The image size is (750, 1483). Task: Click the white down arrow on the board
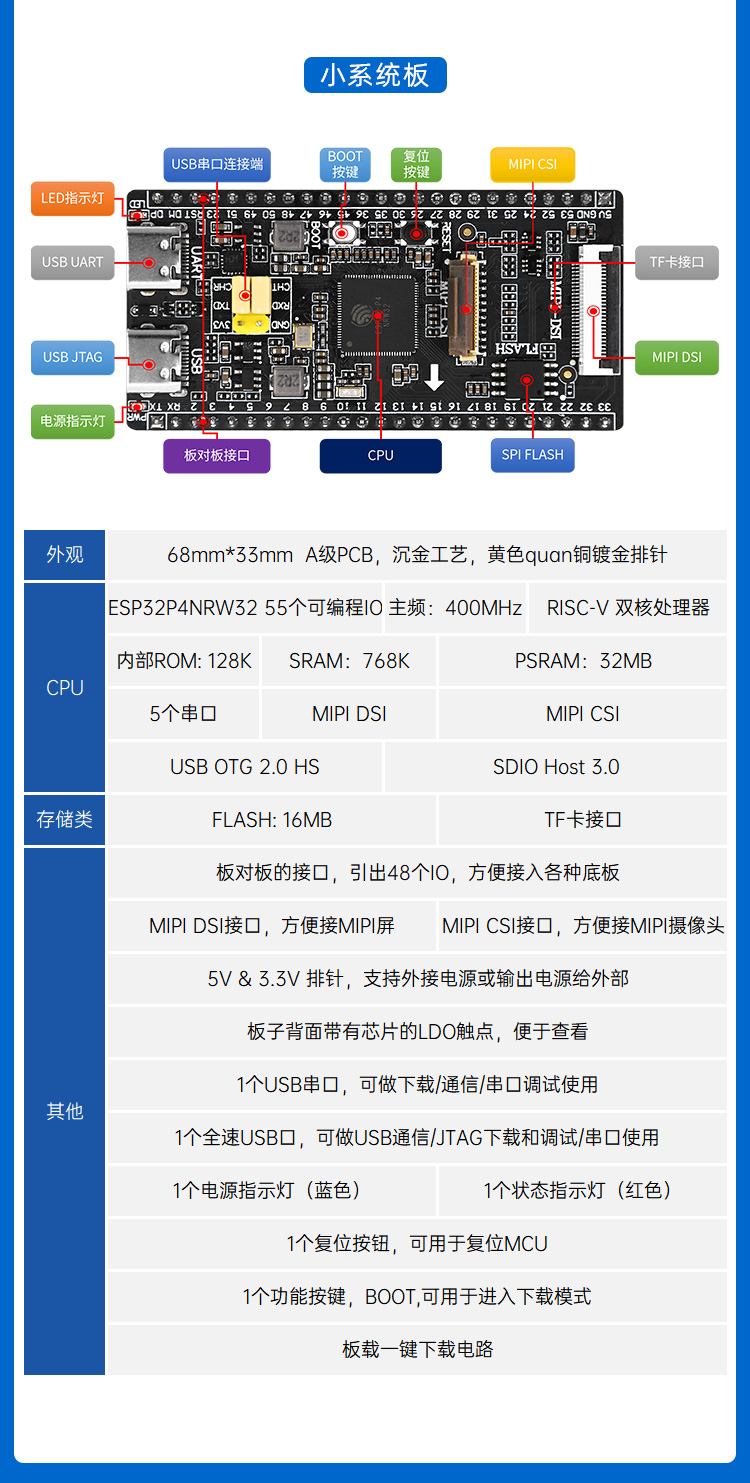coord(434,378)
